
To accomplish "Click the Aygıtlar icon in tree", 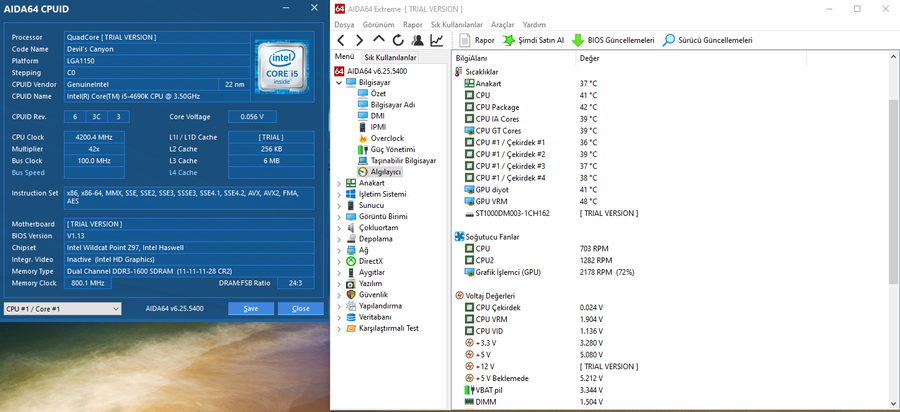I will pyautogui.click(x=351, y=273).
